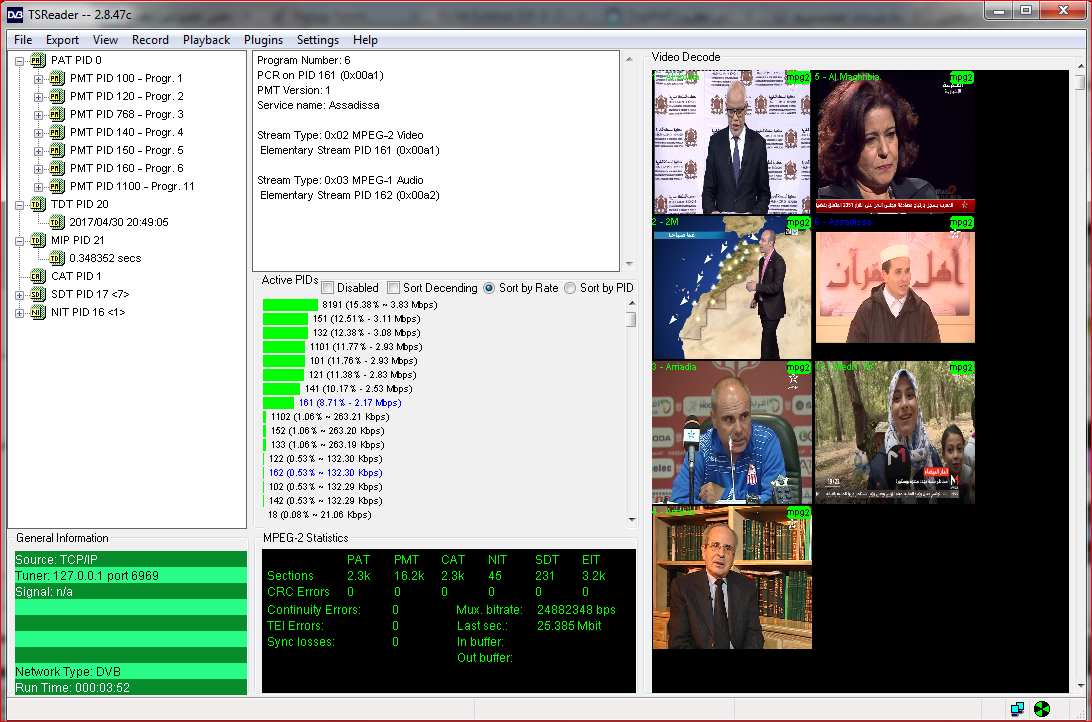Click the MIP icon beside MIP PID 21
Viewport: 1092px width, 722px height.
click(x=38, y=240)
